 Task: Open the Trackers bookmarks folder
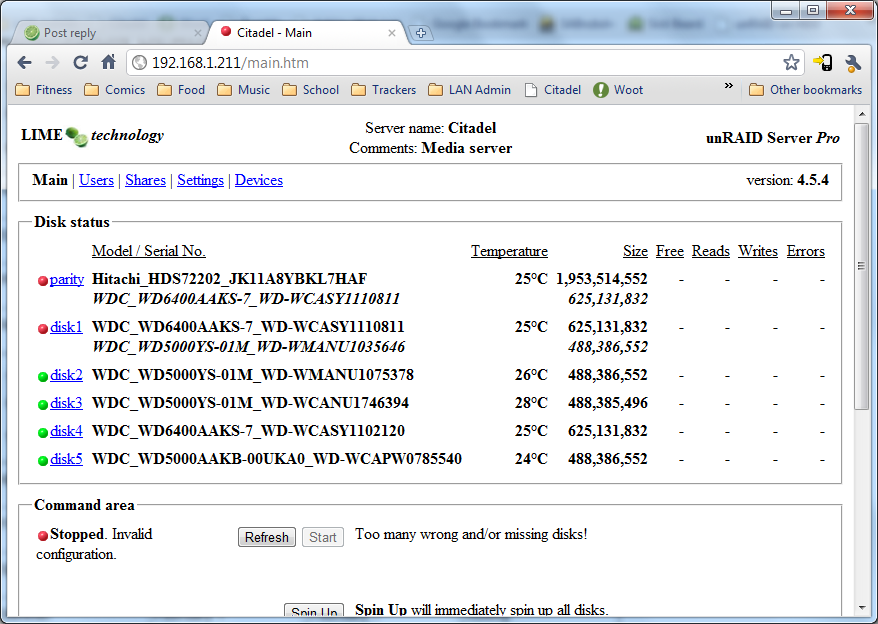(384, 90)
